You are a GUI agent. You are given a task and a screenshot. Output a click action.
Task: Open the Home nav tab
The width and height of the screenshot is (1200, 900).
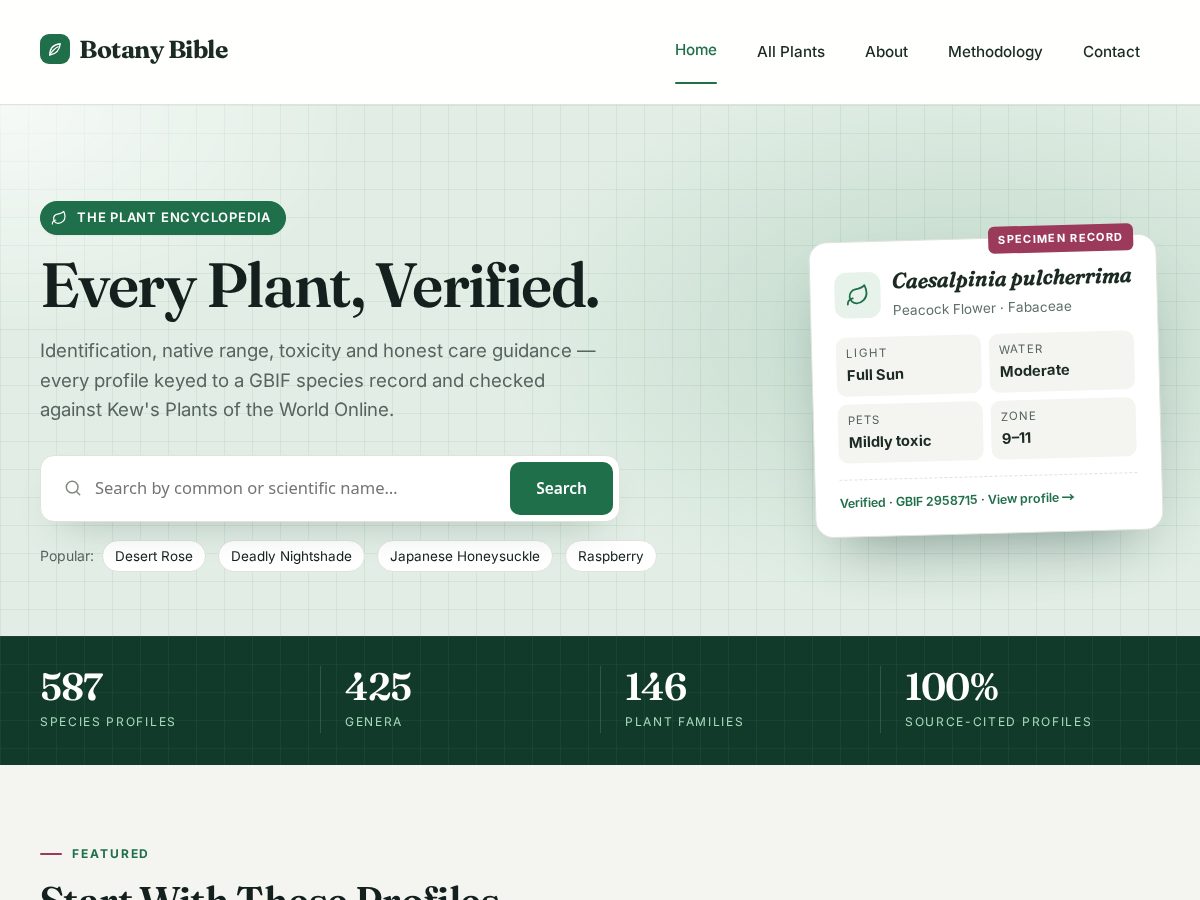pos(696,50)
